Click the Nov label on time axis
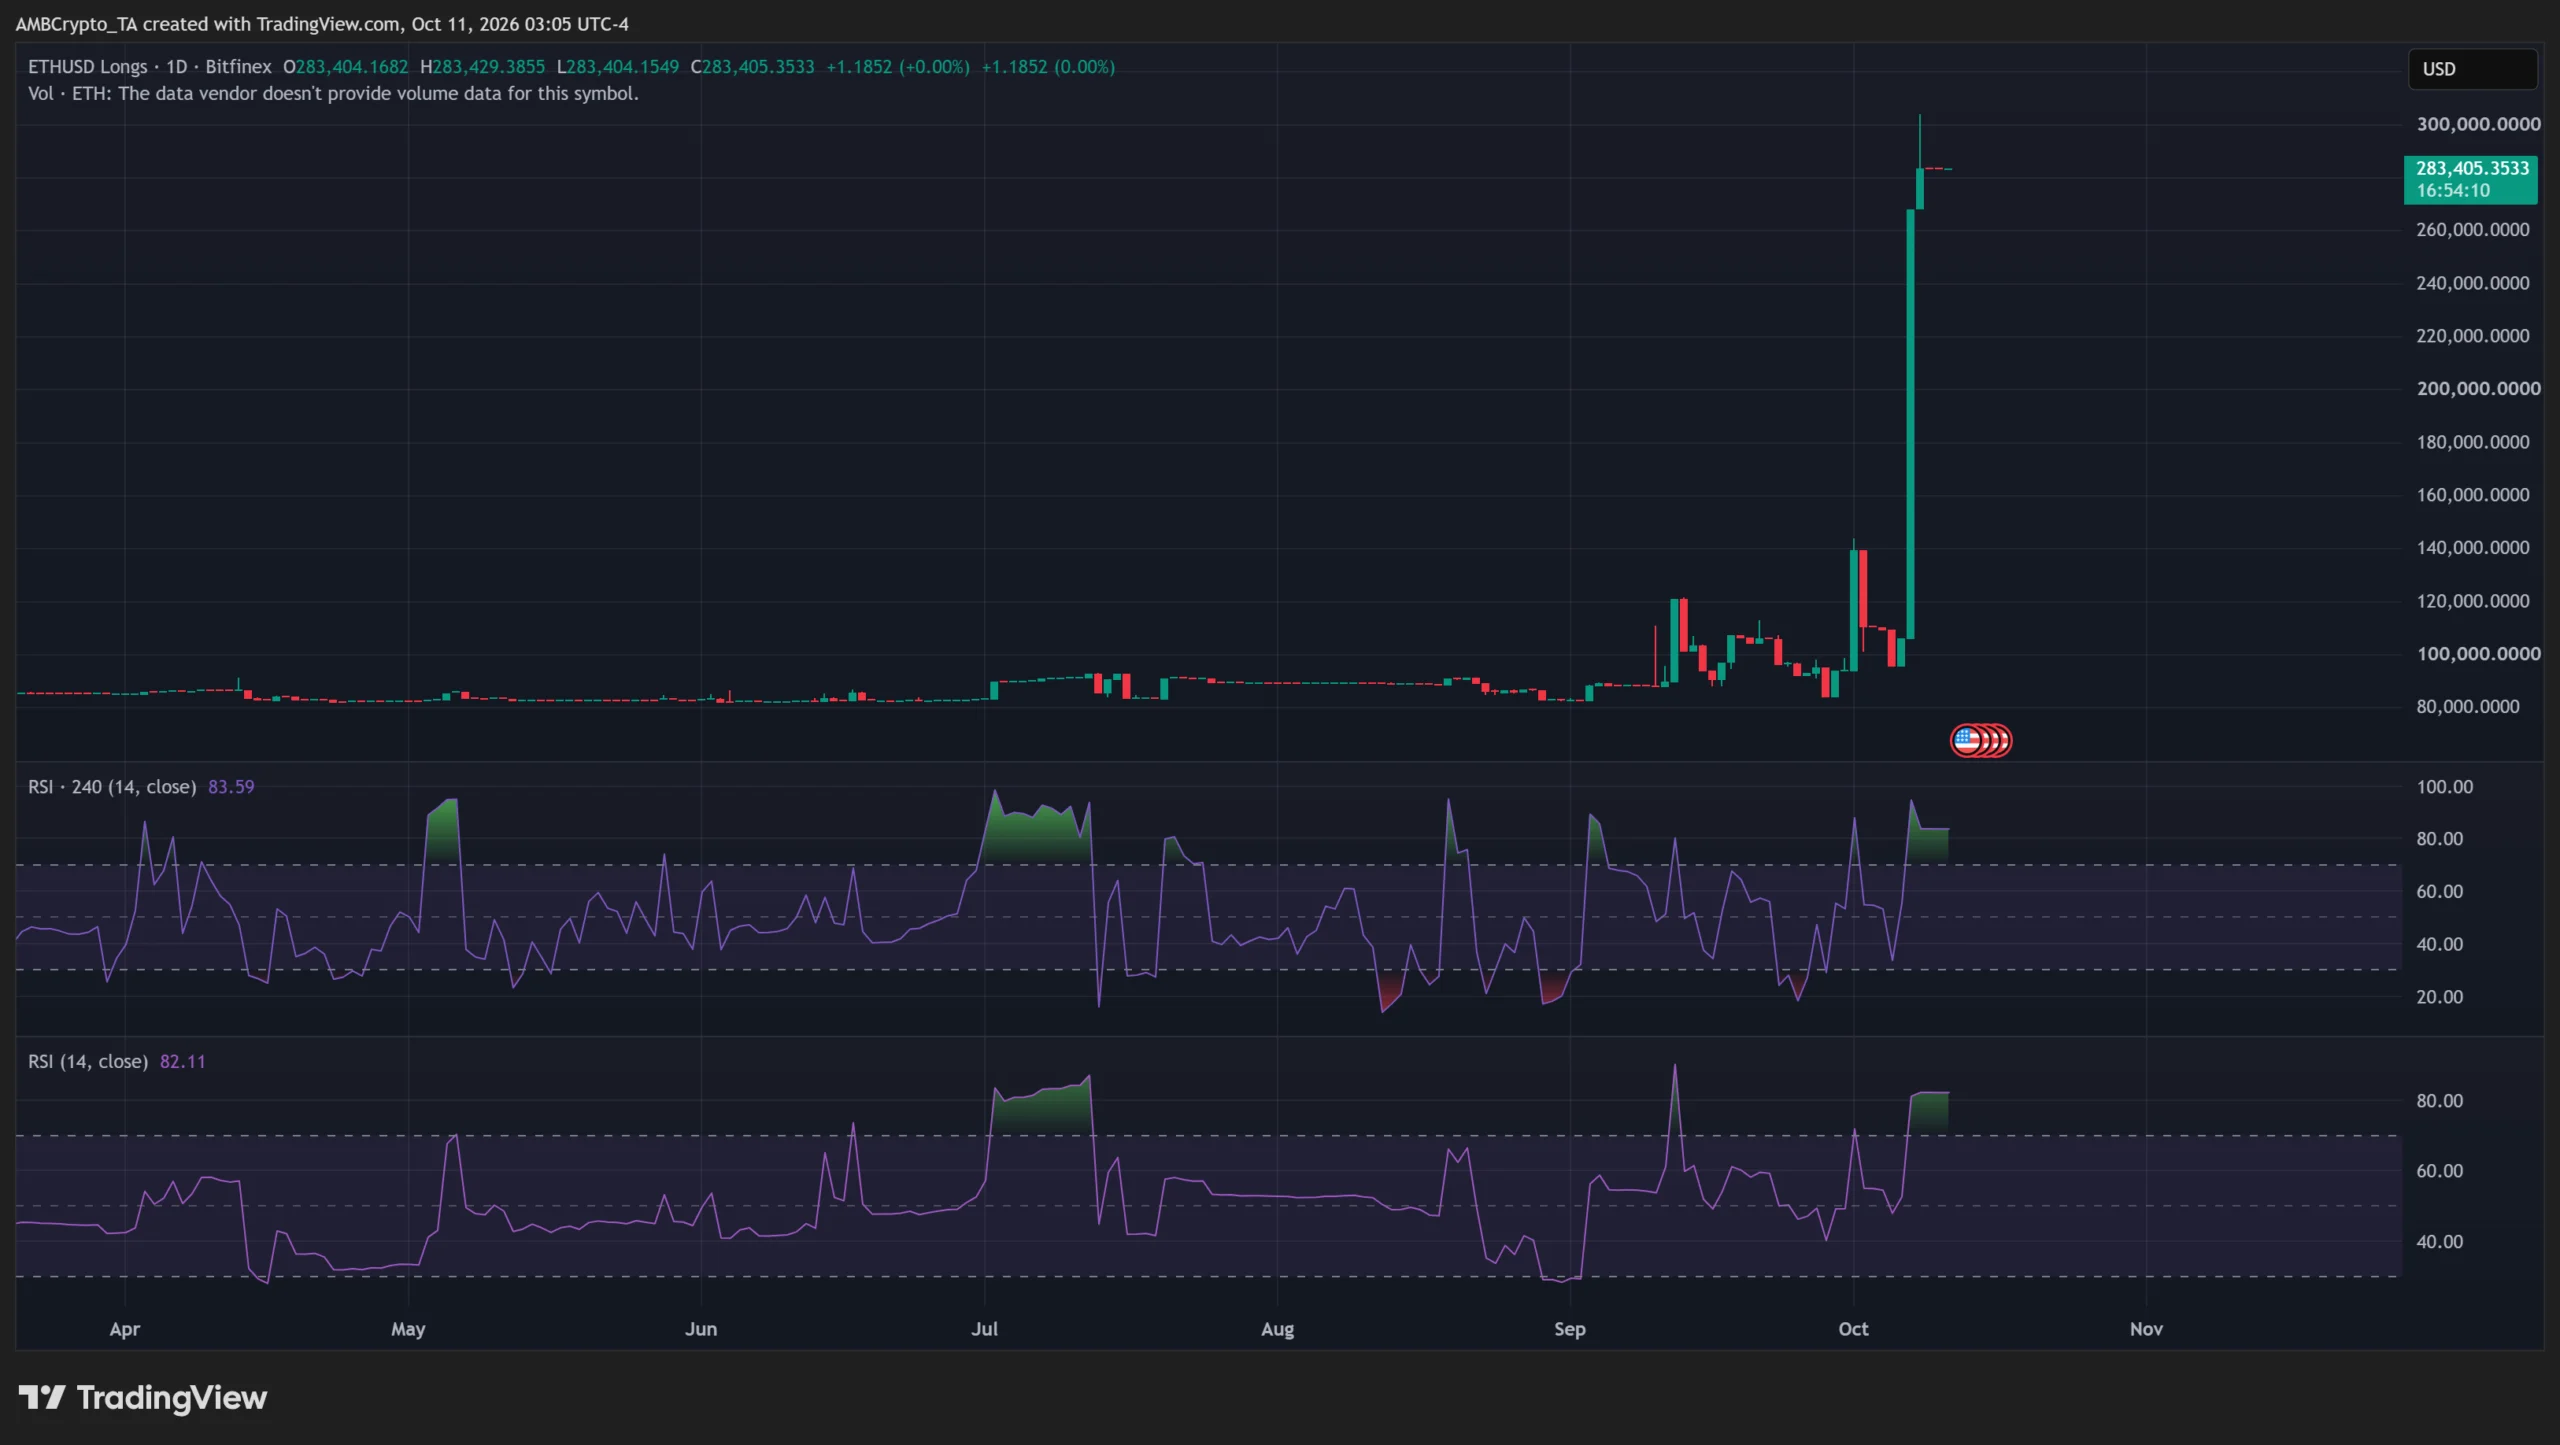The width and height of the screenshot is (2560, 1445). click(2146, 1329)
